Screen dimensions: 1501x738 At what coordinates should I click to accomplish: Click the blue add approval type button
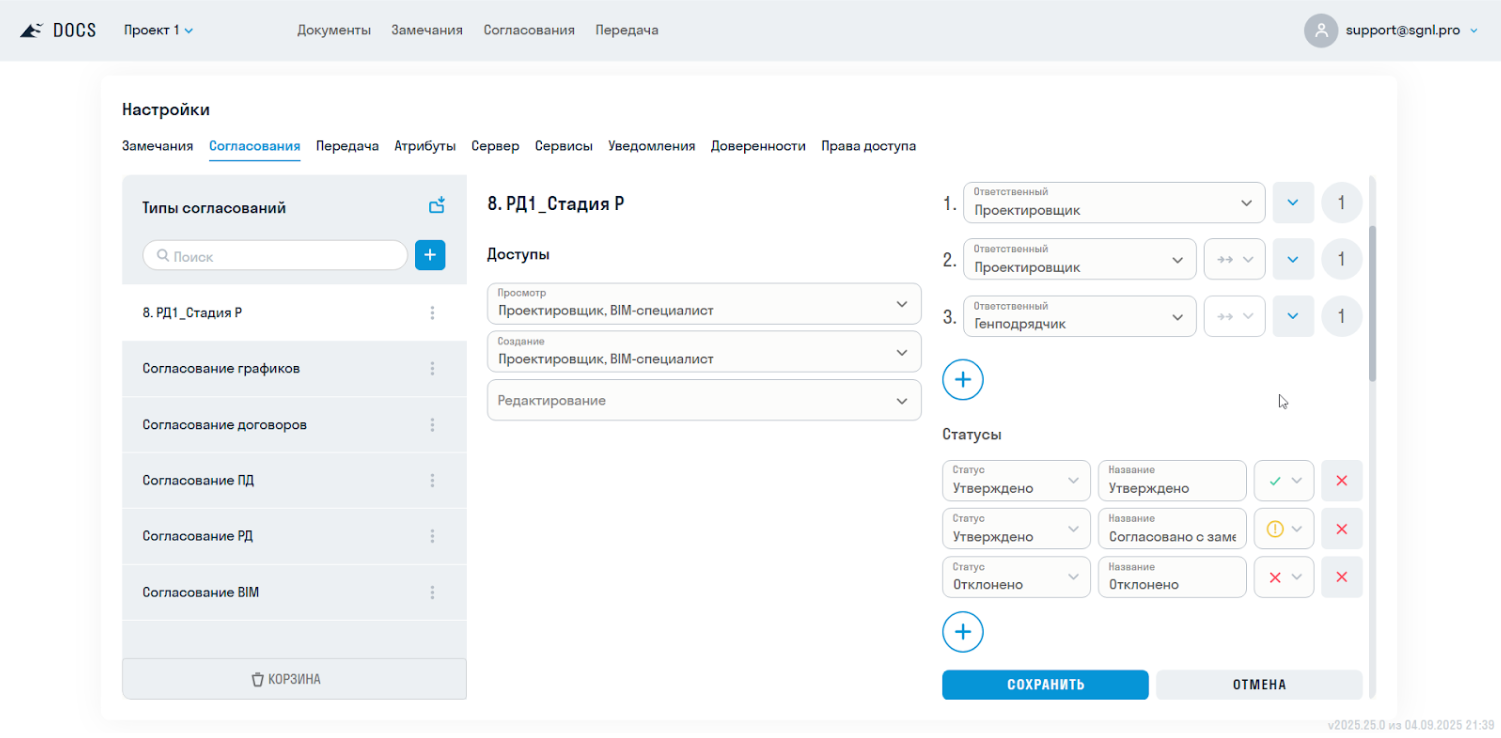[430, 256]
